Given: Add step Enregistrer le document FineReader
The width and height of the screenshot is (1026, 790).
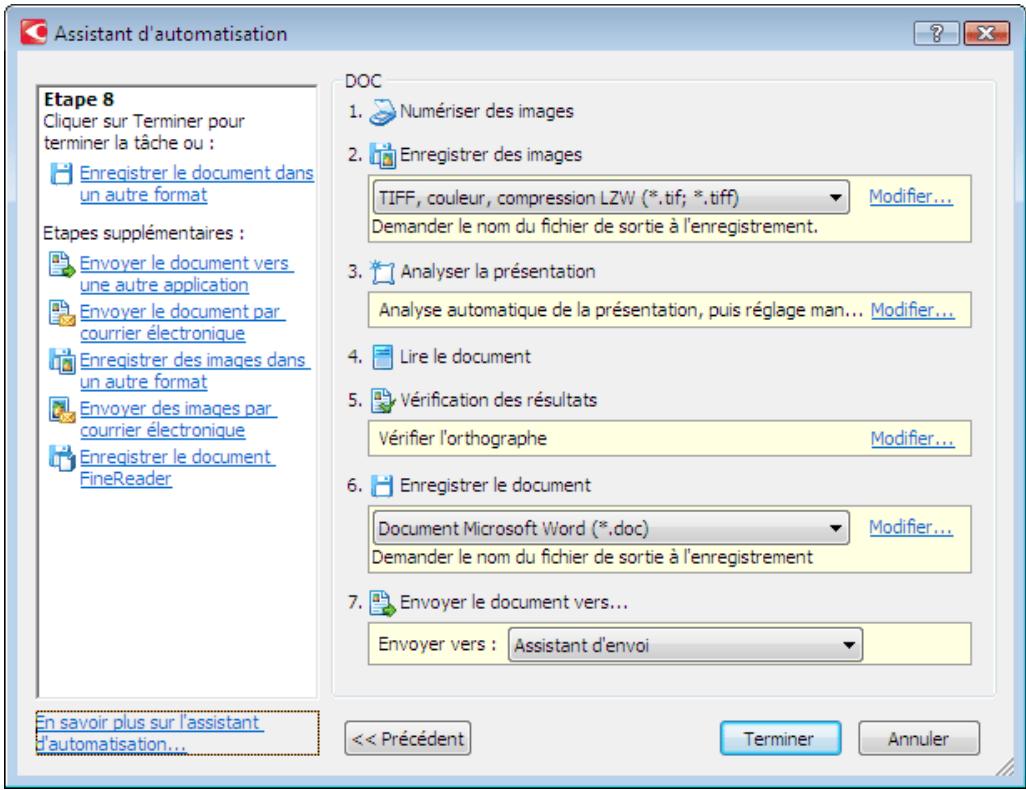Looking at the screenshot, I should point(177,468).
